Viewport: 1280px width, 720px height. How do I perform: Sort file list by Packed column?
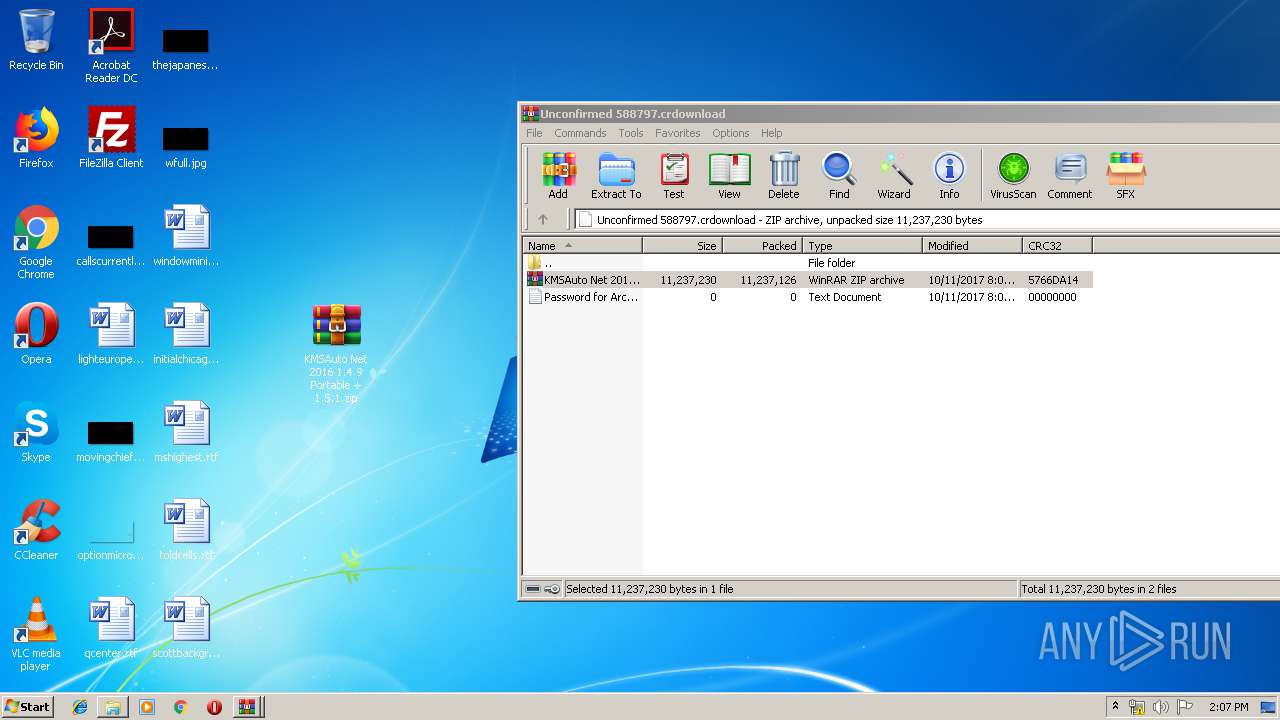coord(762,245)
